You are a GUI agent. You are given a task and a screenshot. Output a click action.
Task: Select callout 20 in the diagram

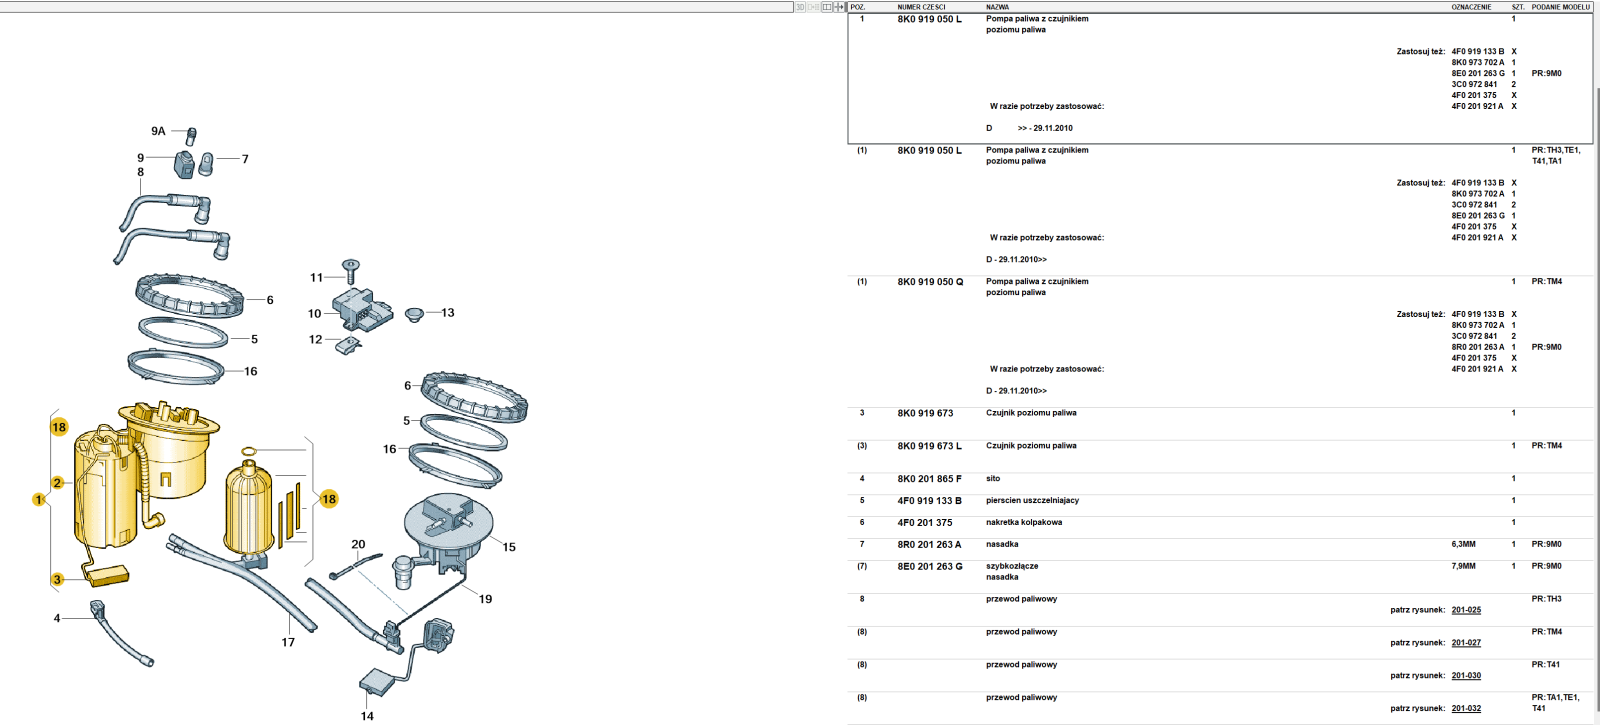click(x=358, y=545)
